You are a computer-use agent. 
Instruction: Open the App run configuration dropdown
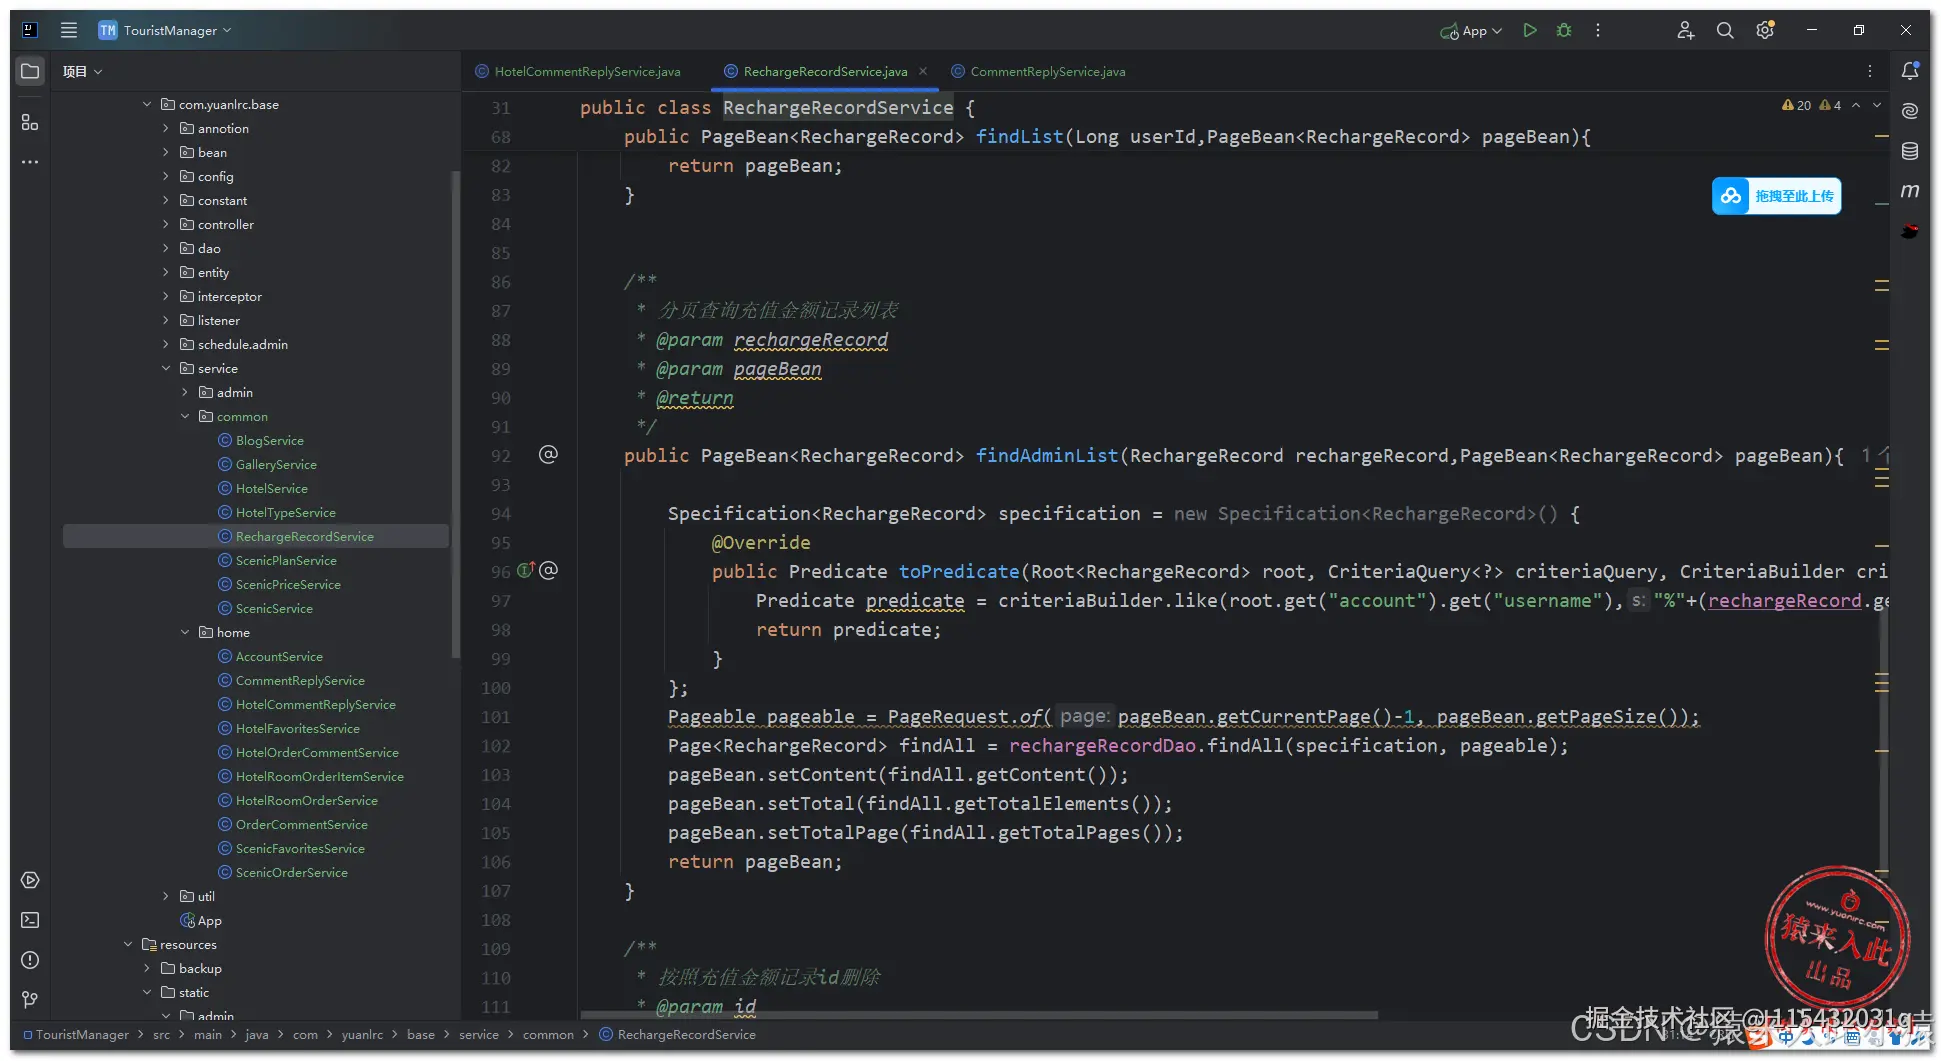[x=1471, y=31]
